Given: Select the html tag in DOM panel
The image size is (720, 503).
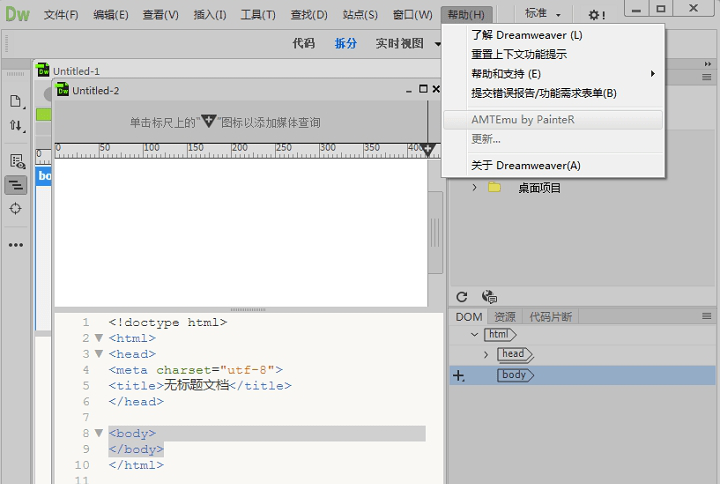Looking at the screenshot, I should pyautogui.click(x=500, y=334).
